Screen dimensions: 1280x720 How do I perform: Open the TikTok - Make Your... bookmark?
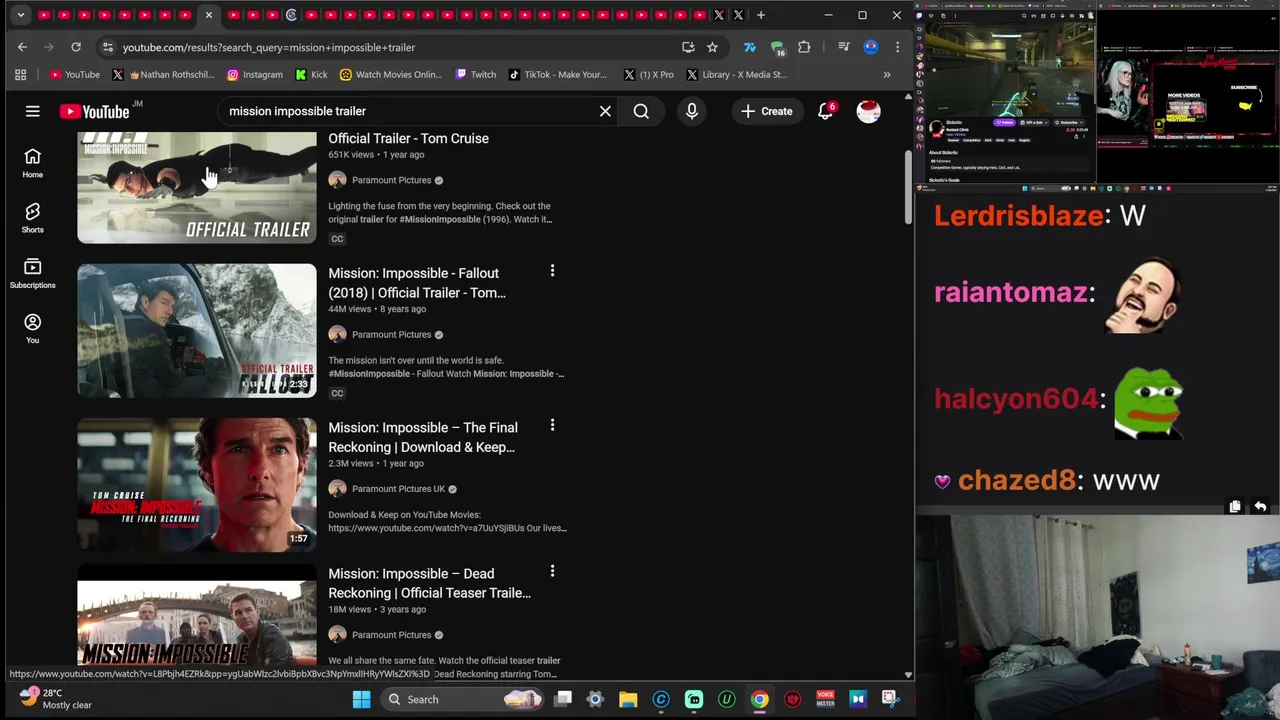coord(558,74)
